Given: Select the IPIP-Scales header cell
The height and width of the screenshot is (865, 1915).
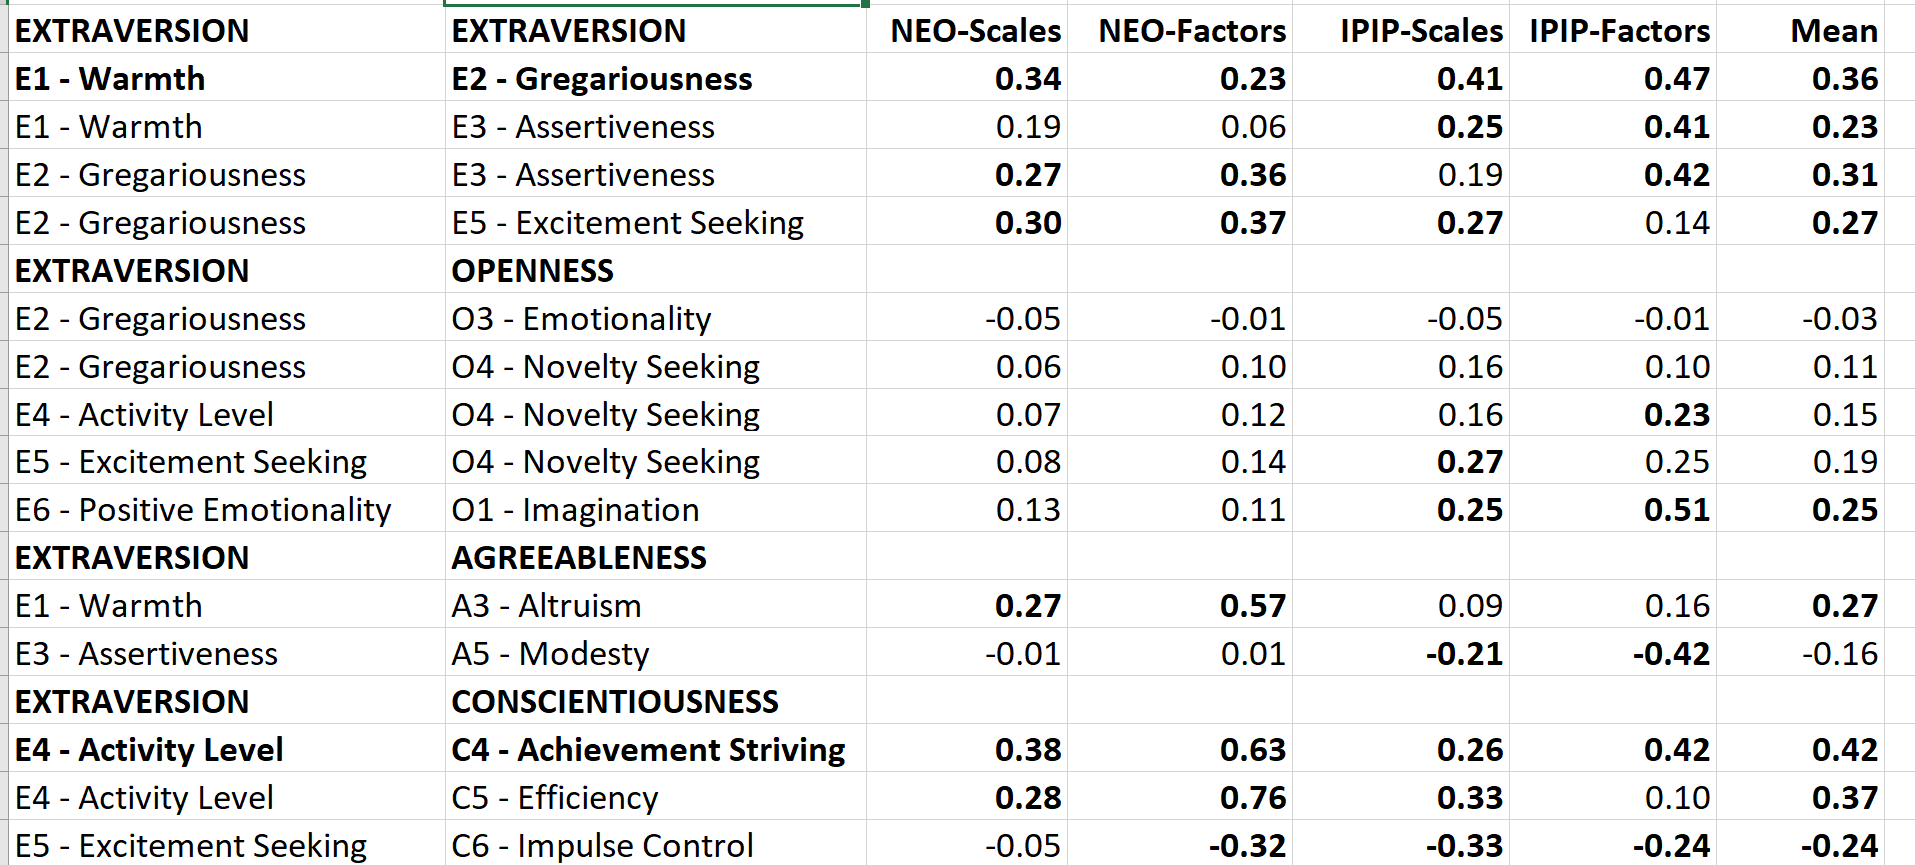Looking at the screenshot, I should click(1420, 31).
